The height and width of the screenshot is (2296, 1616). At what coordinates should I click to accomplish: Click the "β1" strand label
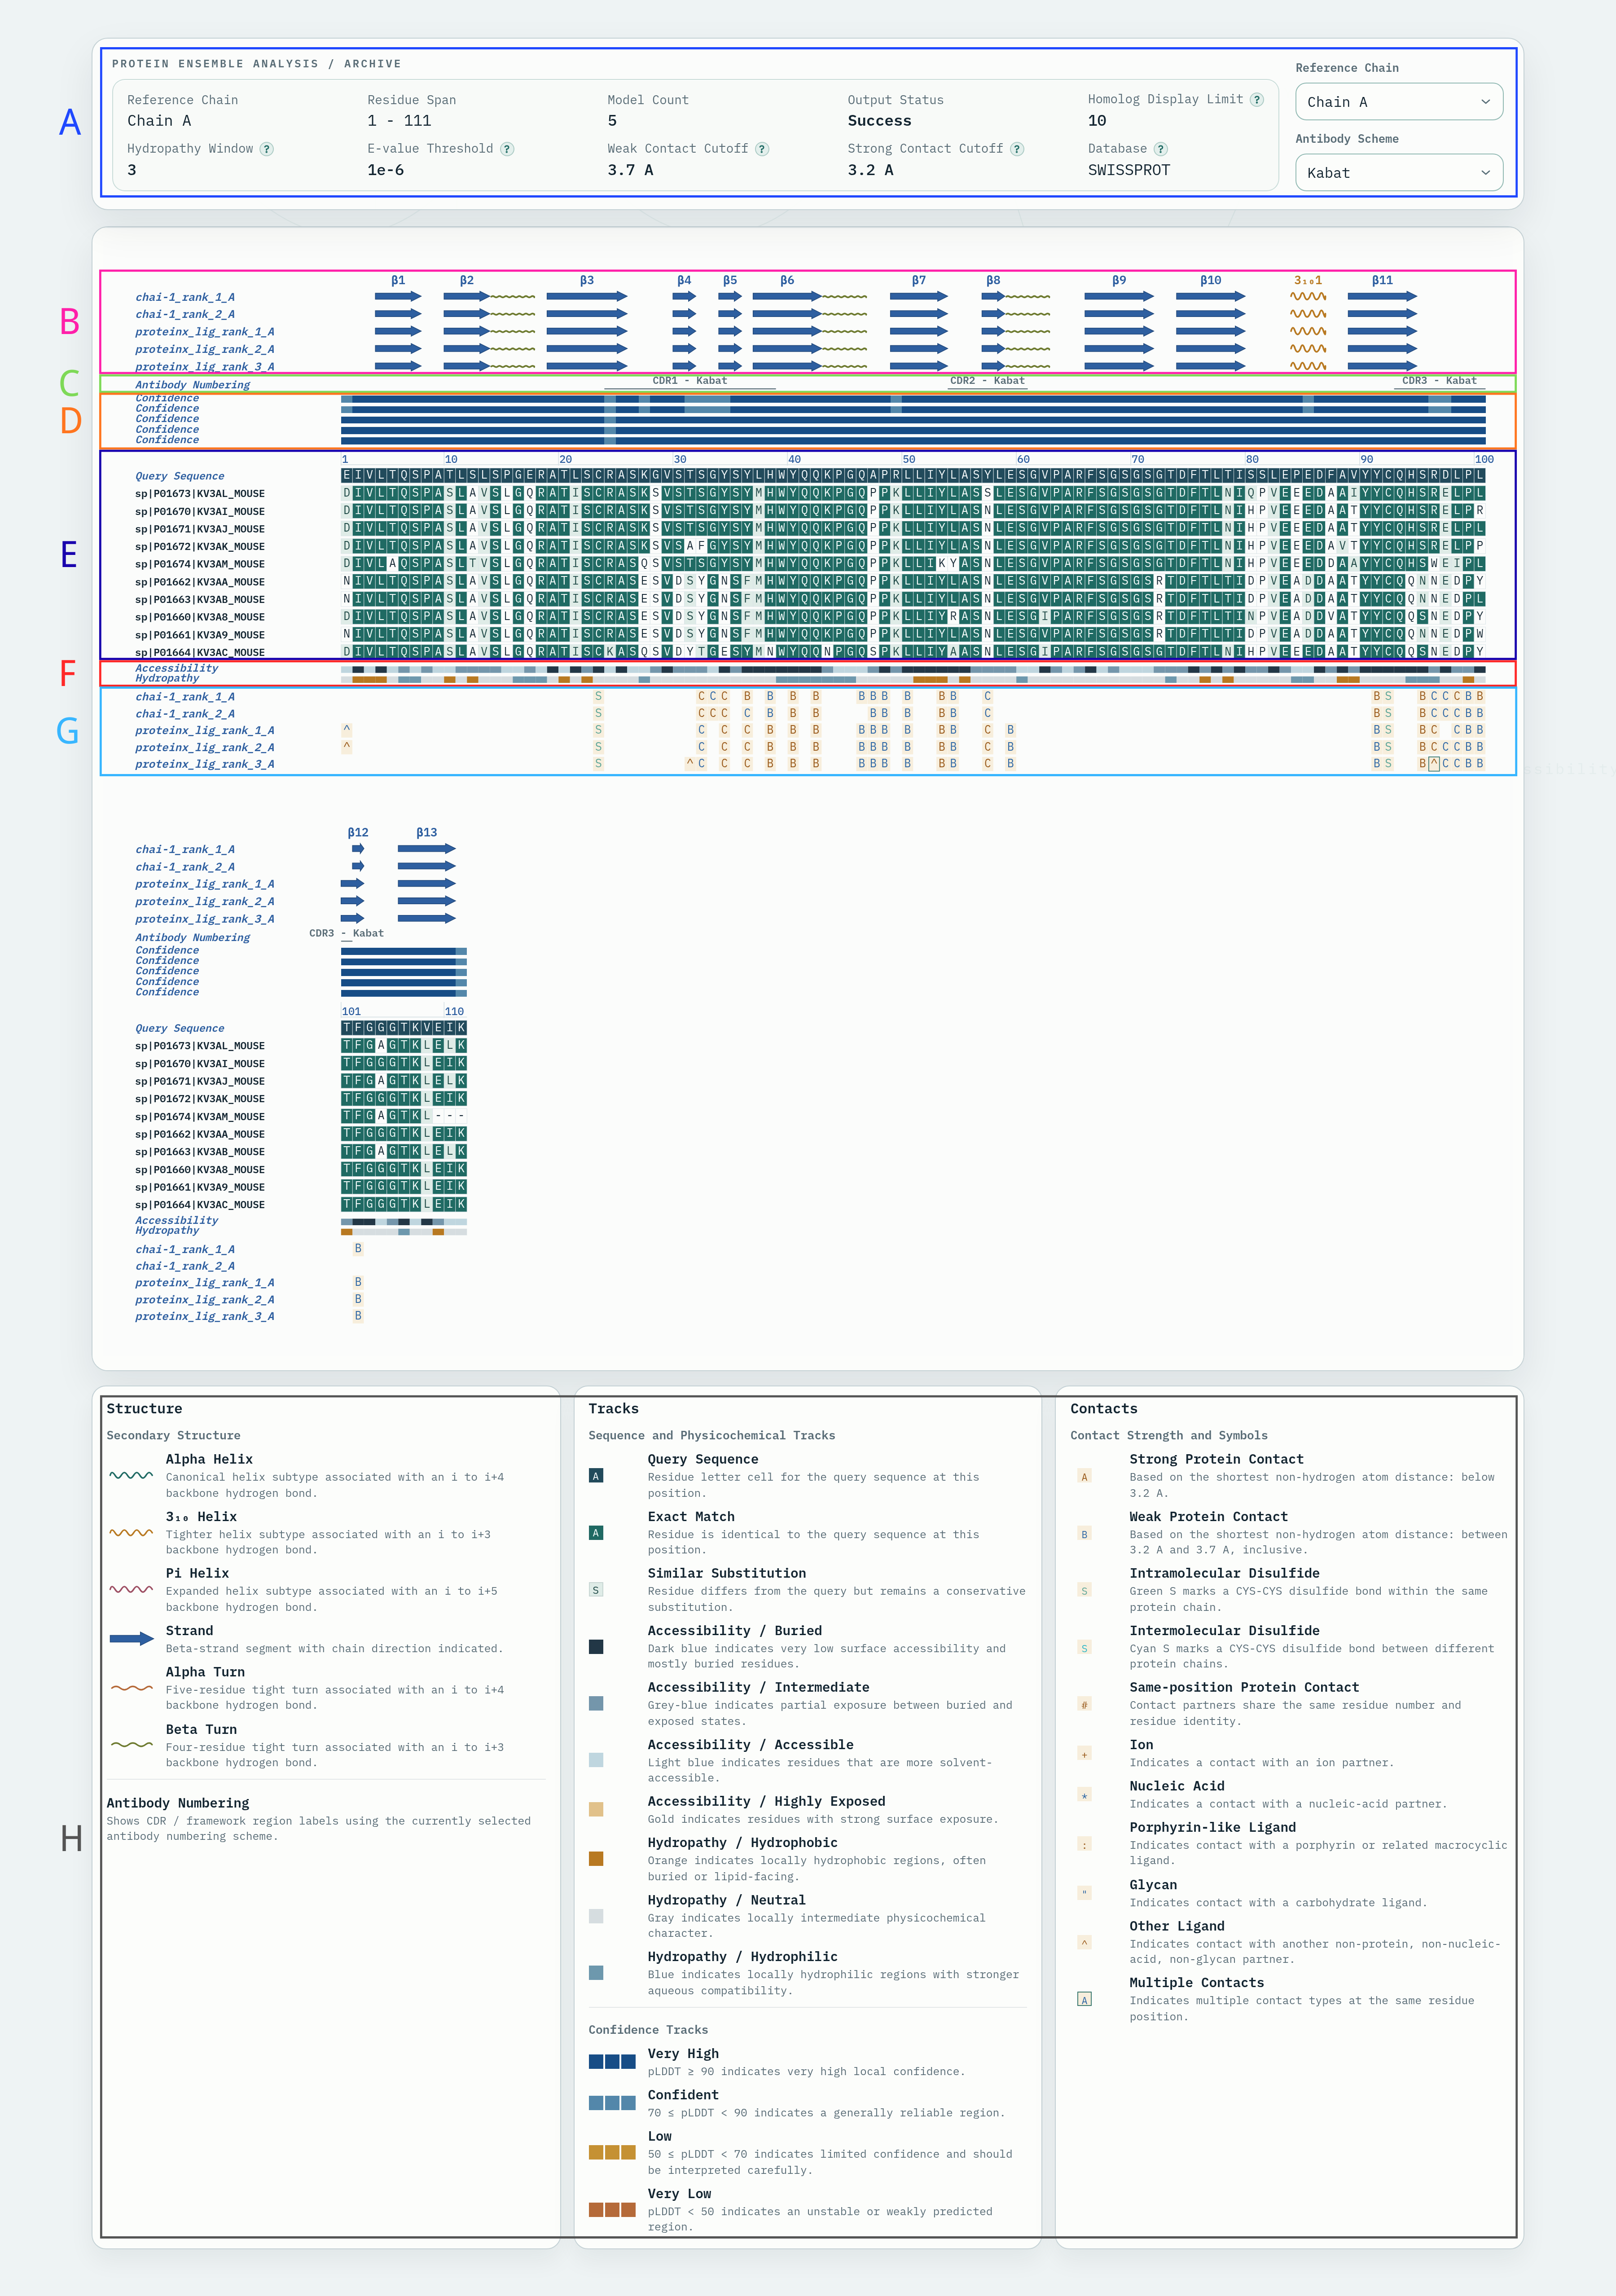coord(398,281)
